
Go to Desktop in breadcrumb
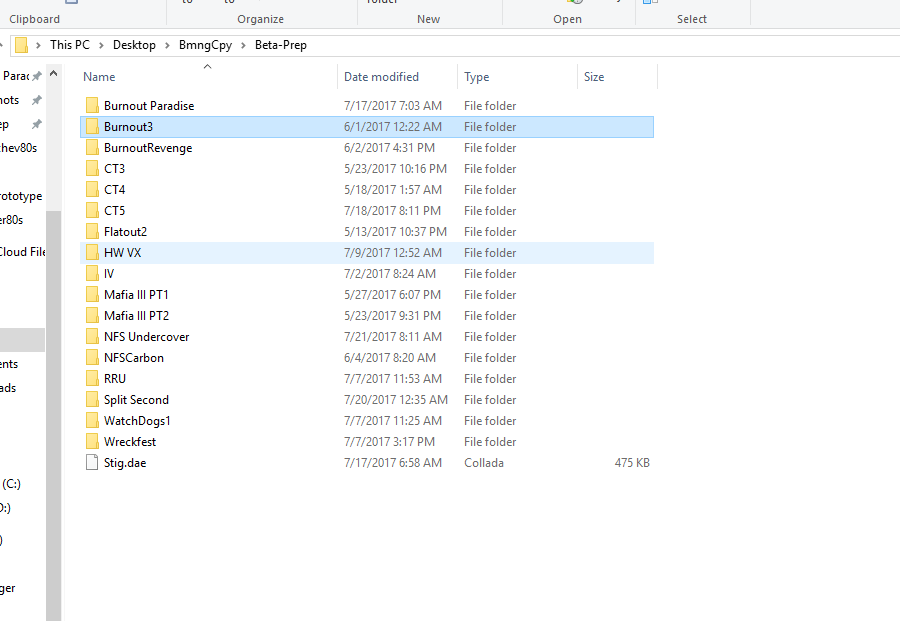134,45
